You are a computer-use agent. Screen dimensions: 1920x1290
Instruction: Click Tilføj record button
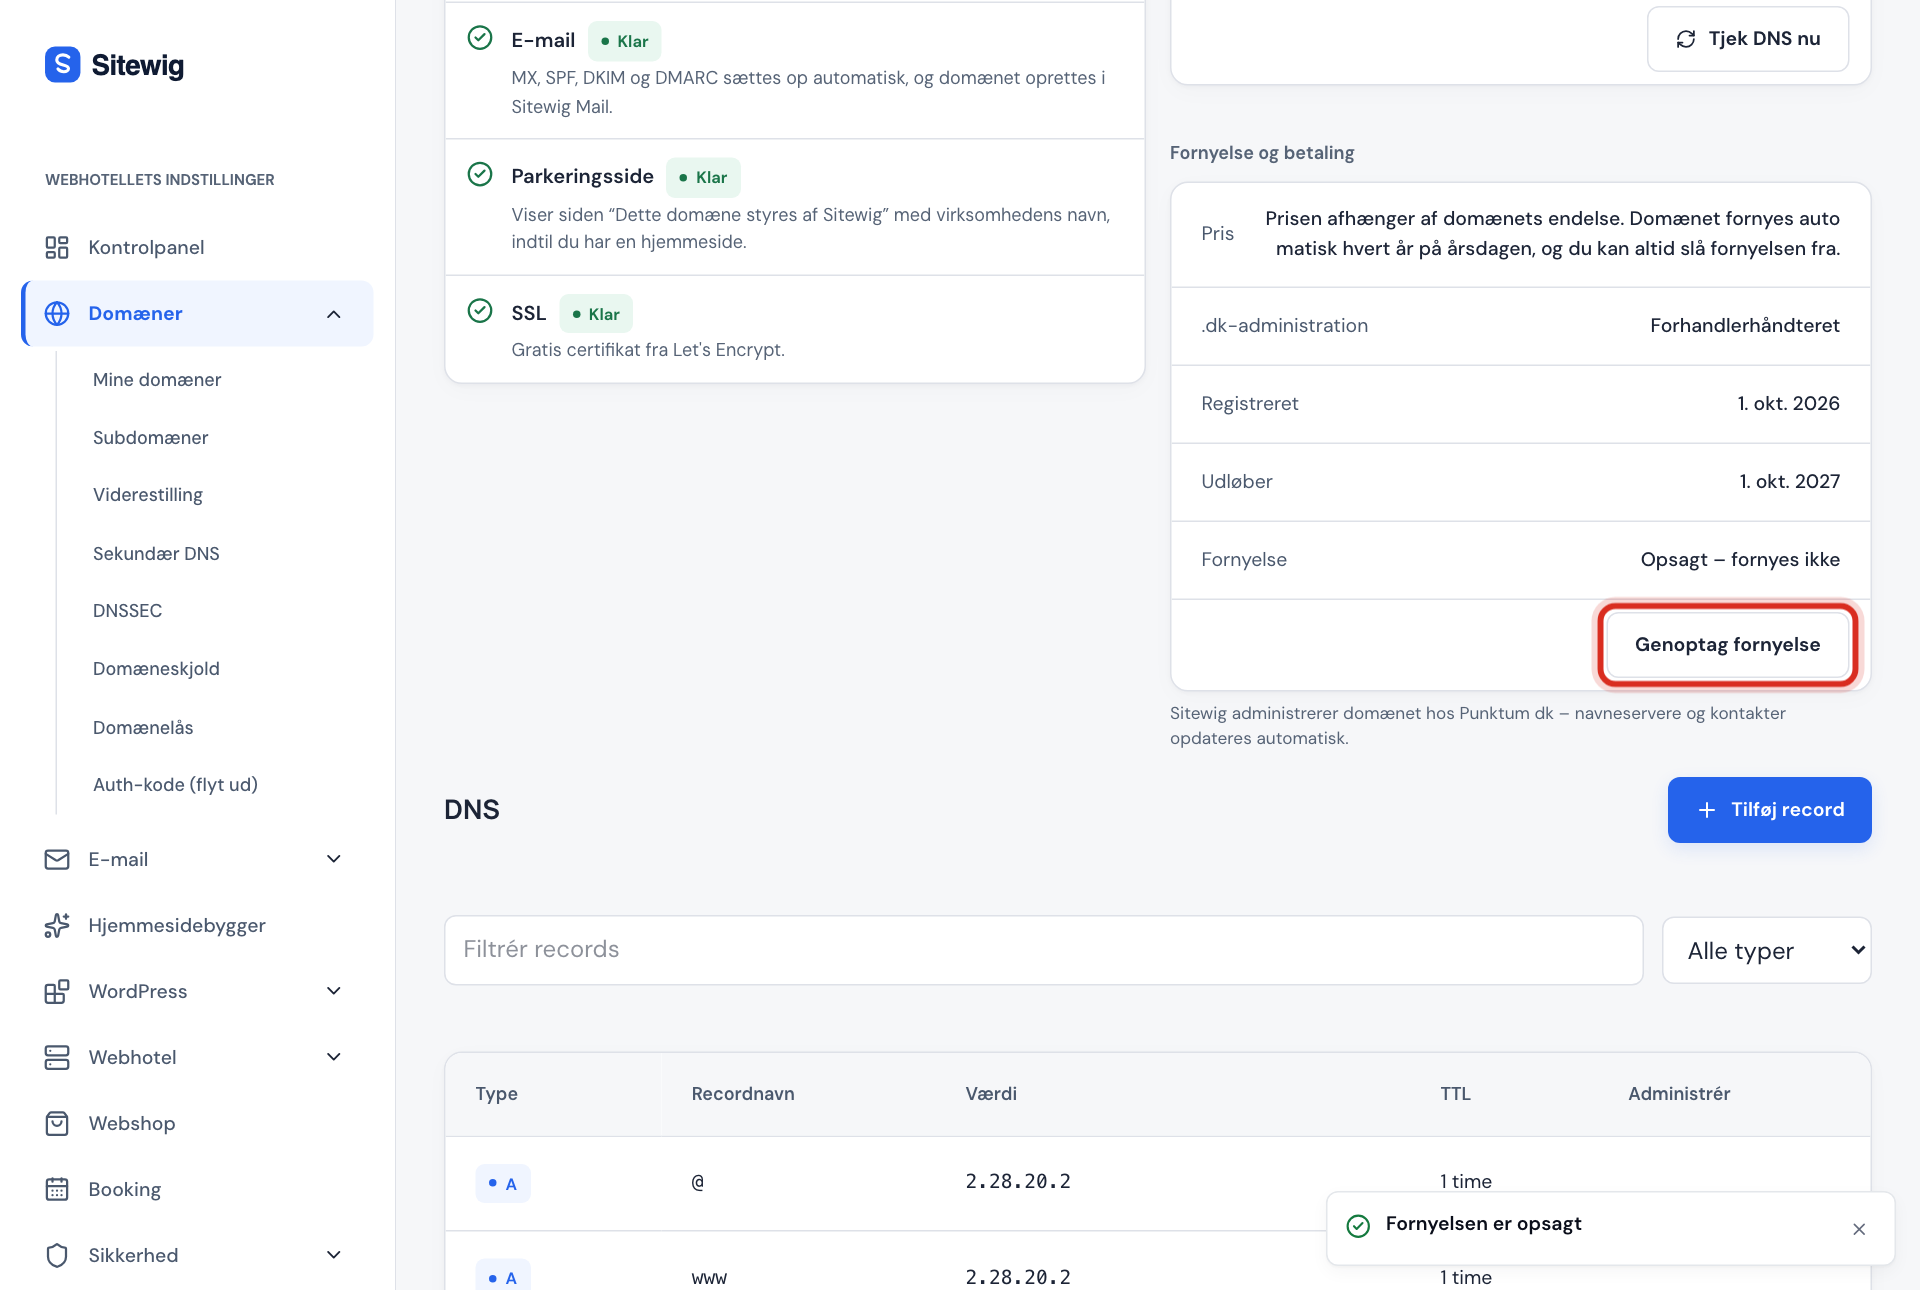[1769, 810]
